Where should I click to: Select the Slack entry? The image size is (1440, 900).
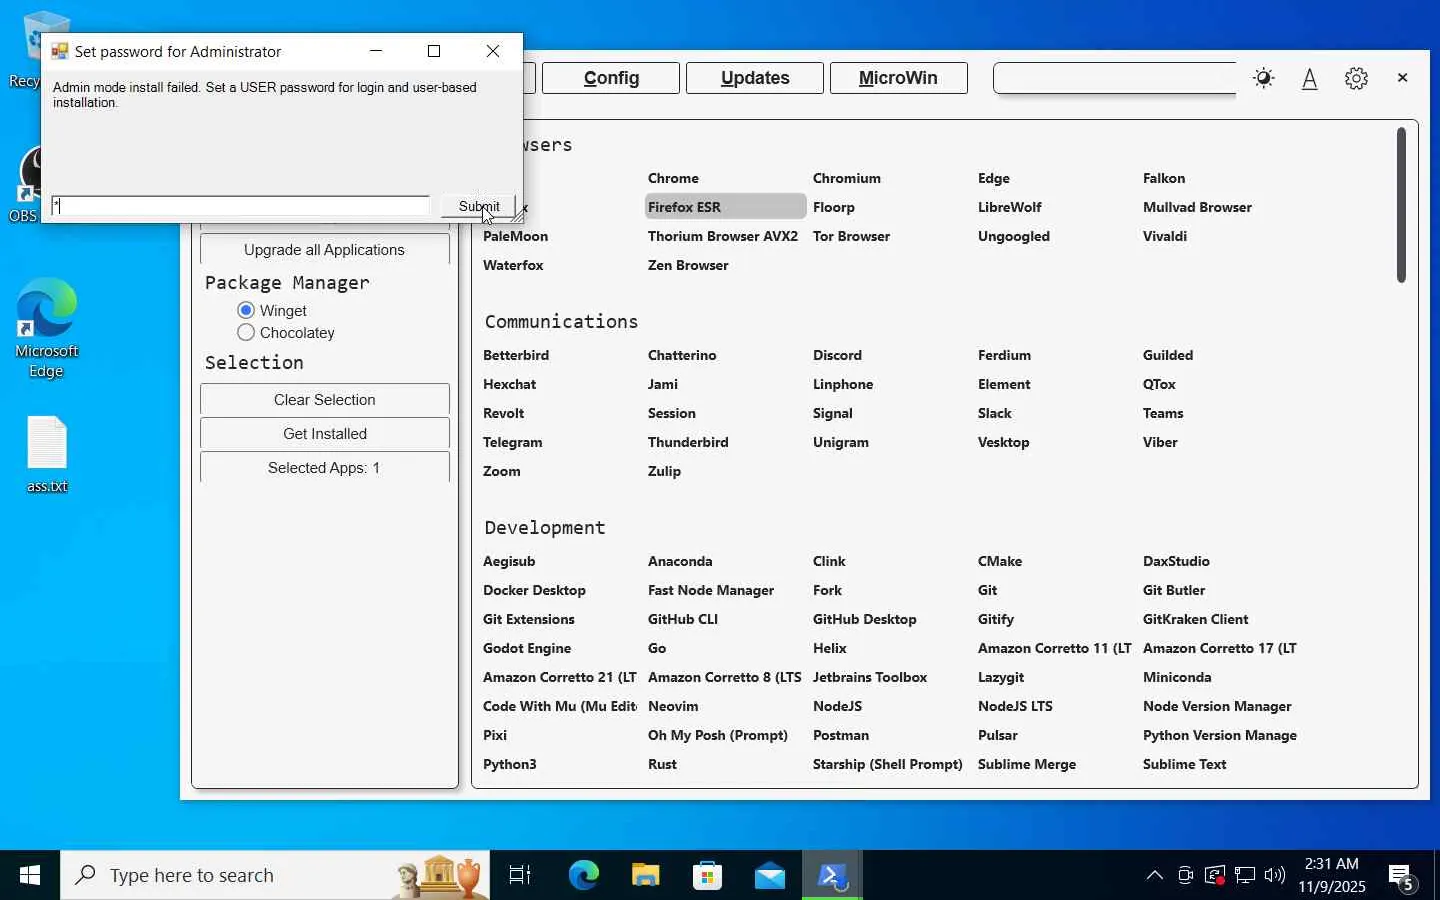[995, 413]
